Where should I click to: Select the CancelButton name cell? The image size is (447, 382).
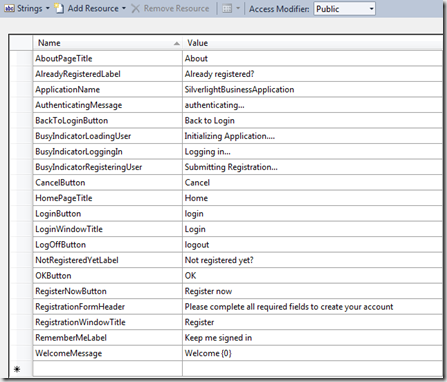[x=108, y=182]
